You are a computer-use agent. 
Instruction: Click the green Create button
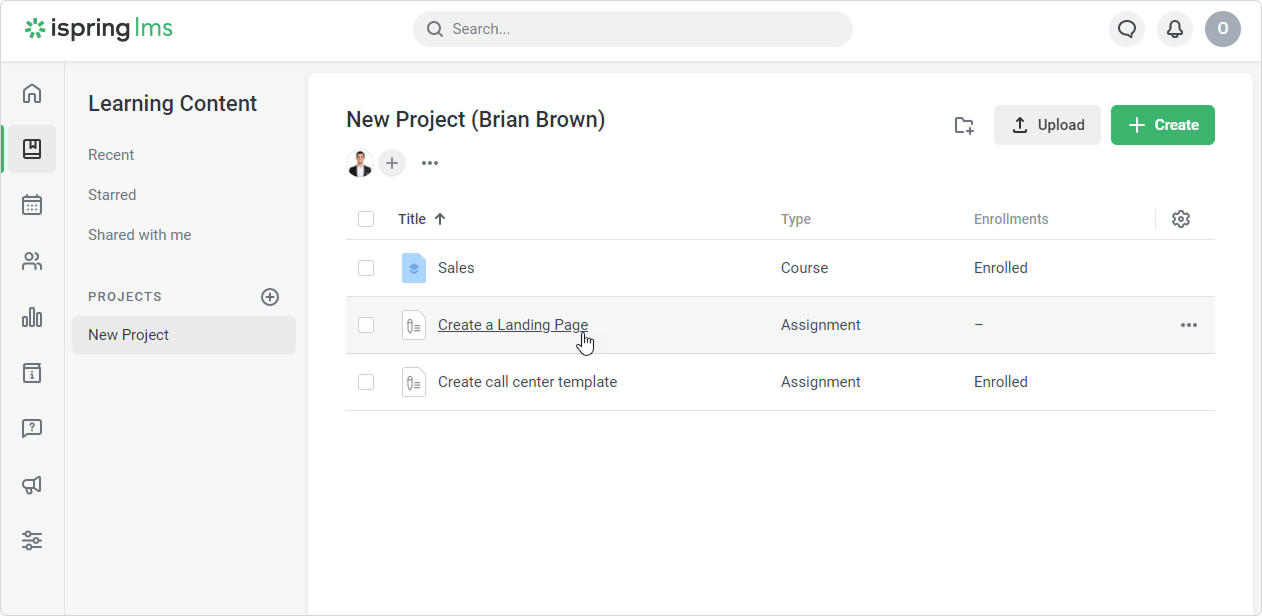pyautogui.click(x=1162, y=125)
